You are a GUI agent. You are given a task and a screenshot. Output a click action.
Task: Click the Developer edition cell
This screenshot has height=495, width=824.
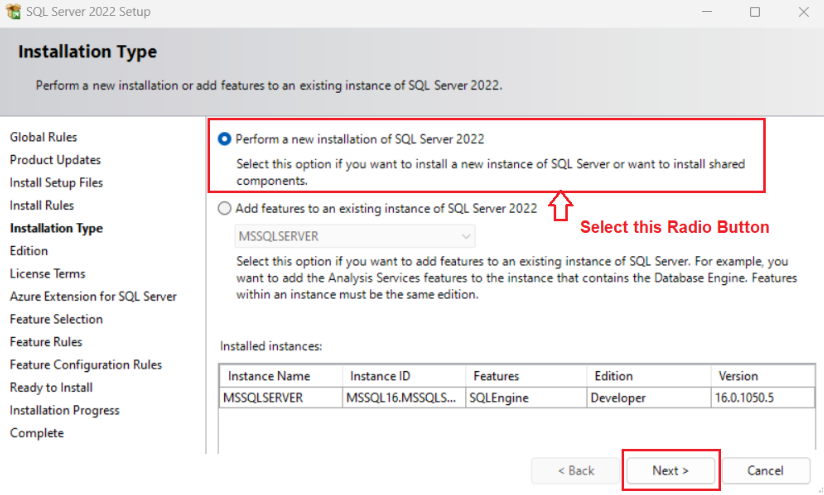click(x=648, y=398)
